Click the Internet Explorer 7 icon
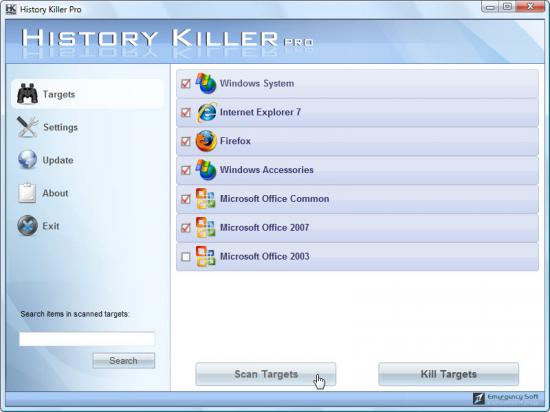 206,112
